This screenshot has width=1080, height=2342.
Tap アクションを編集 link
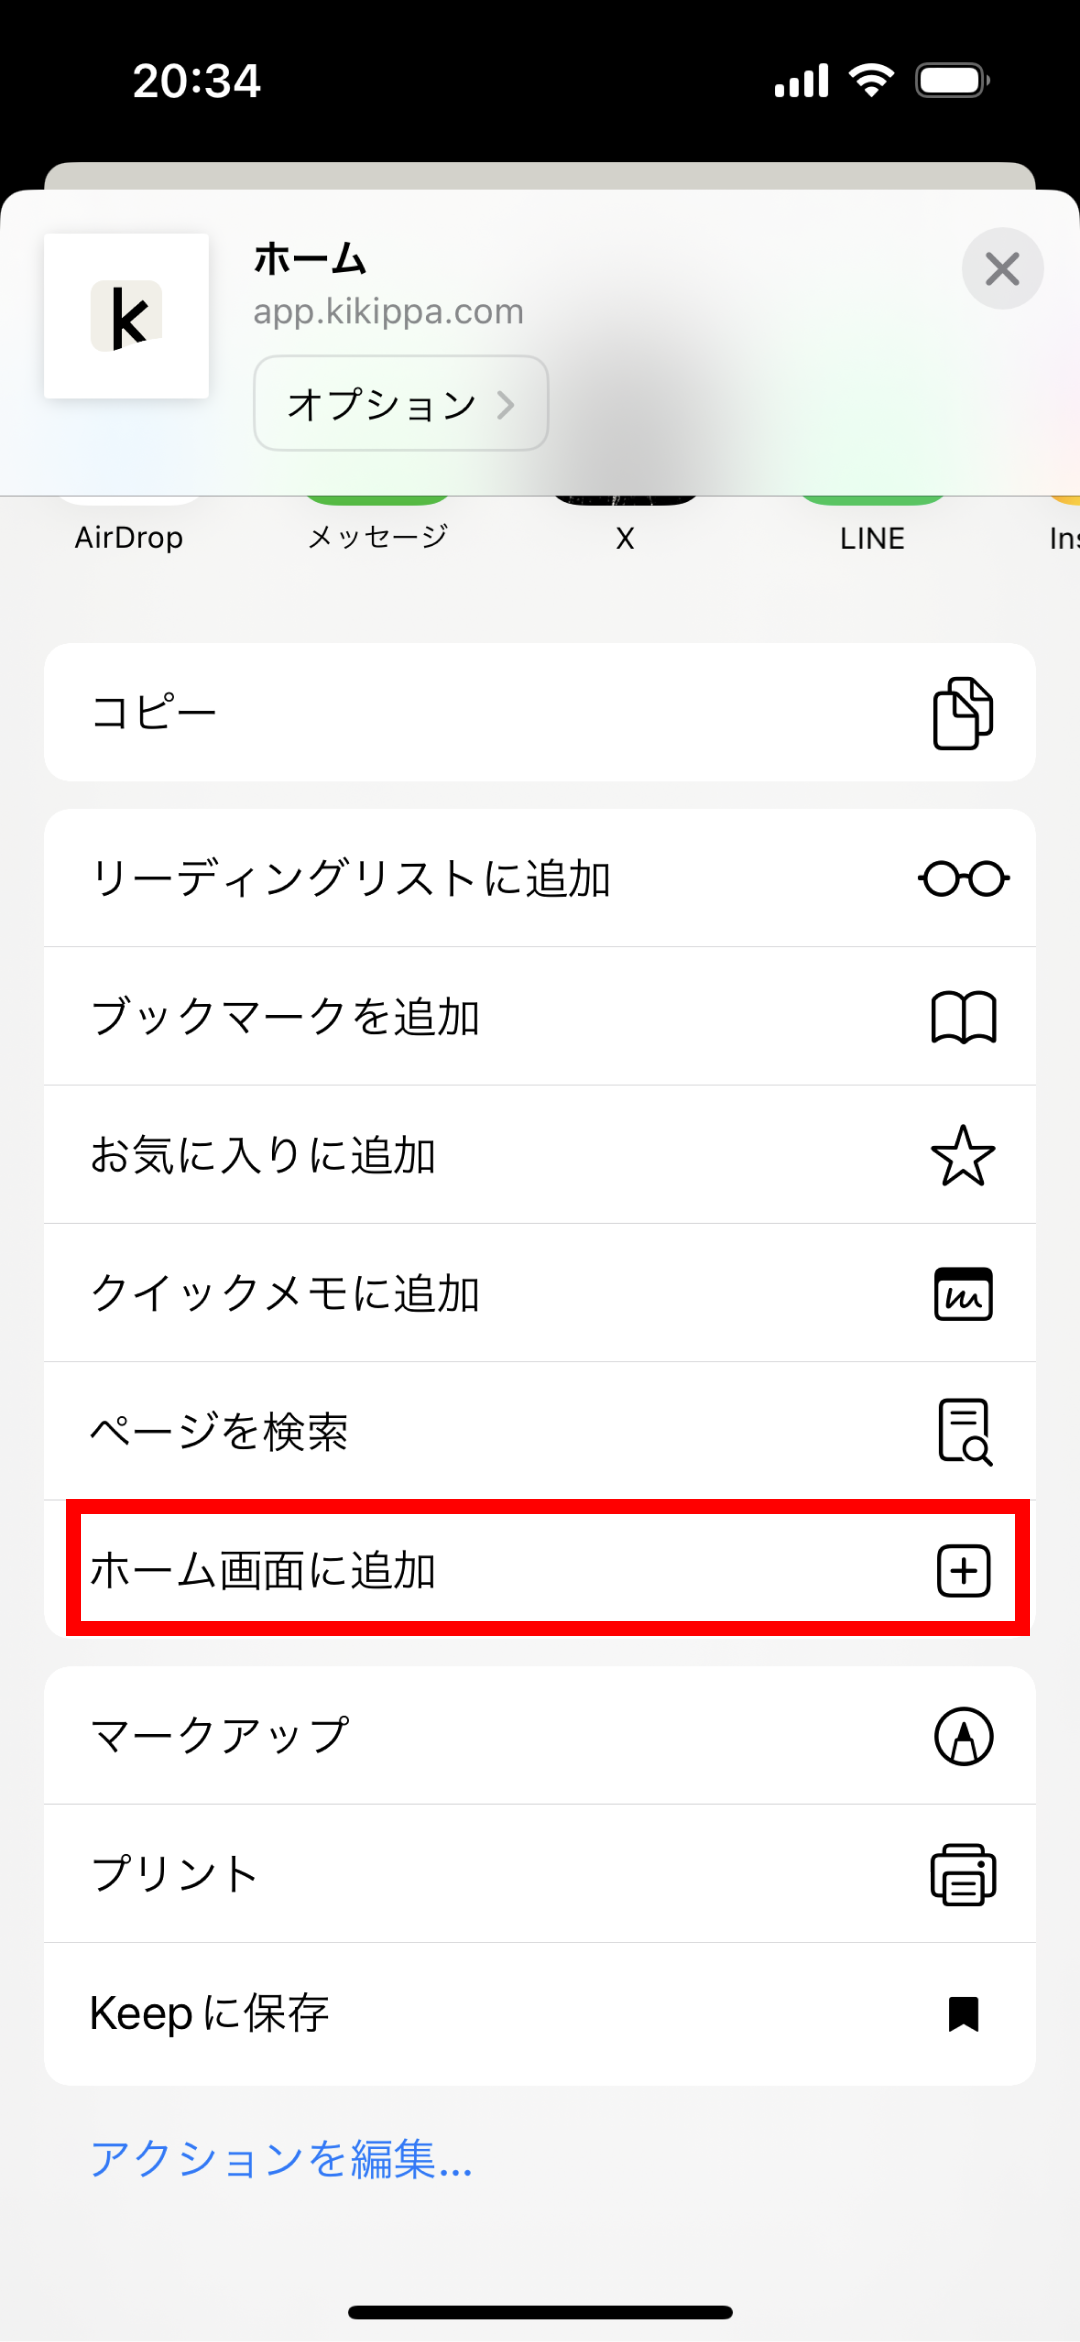tap(281, 2160)
